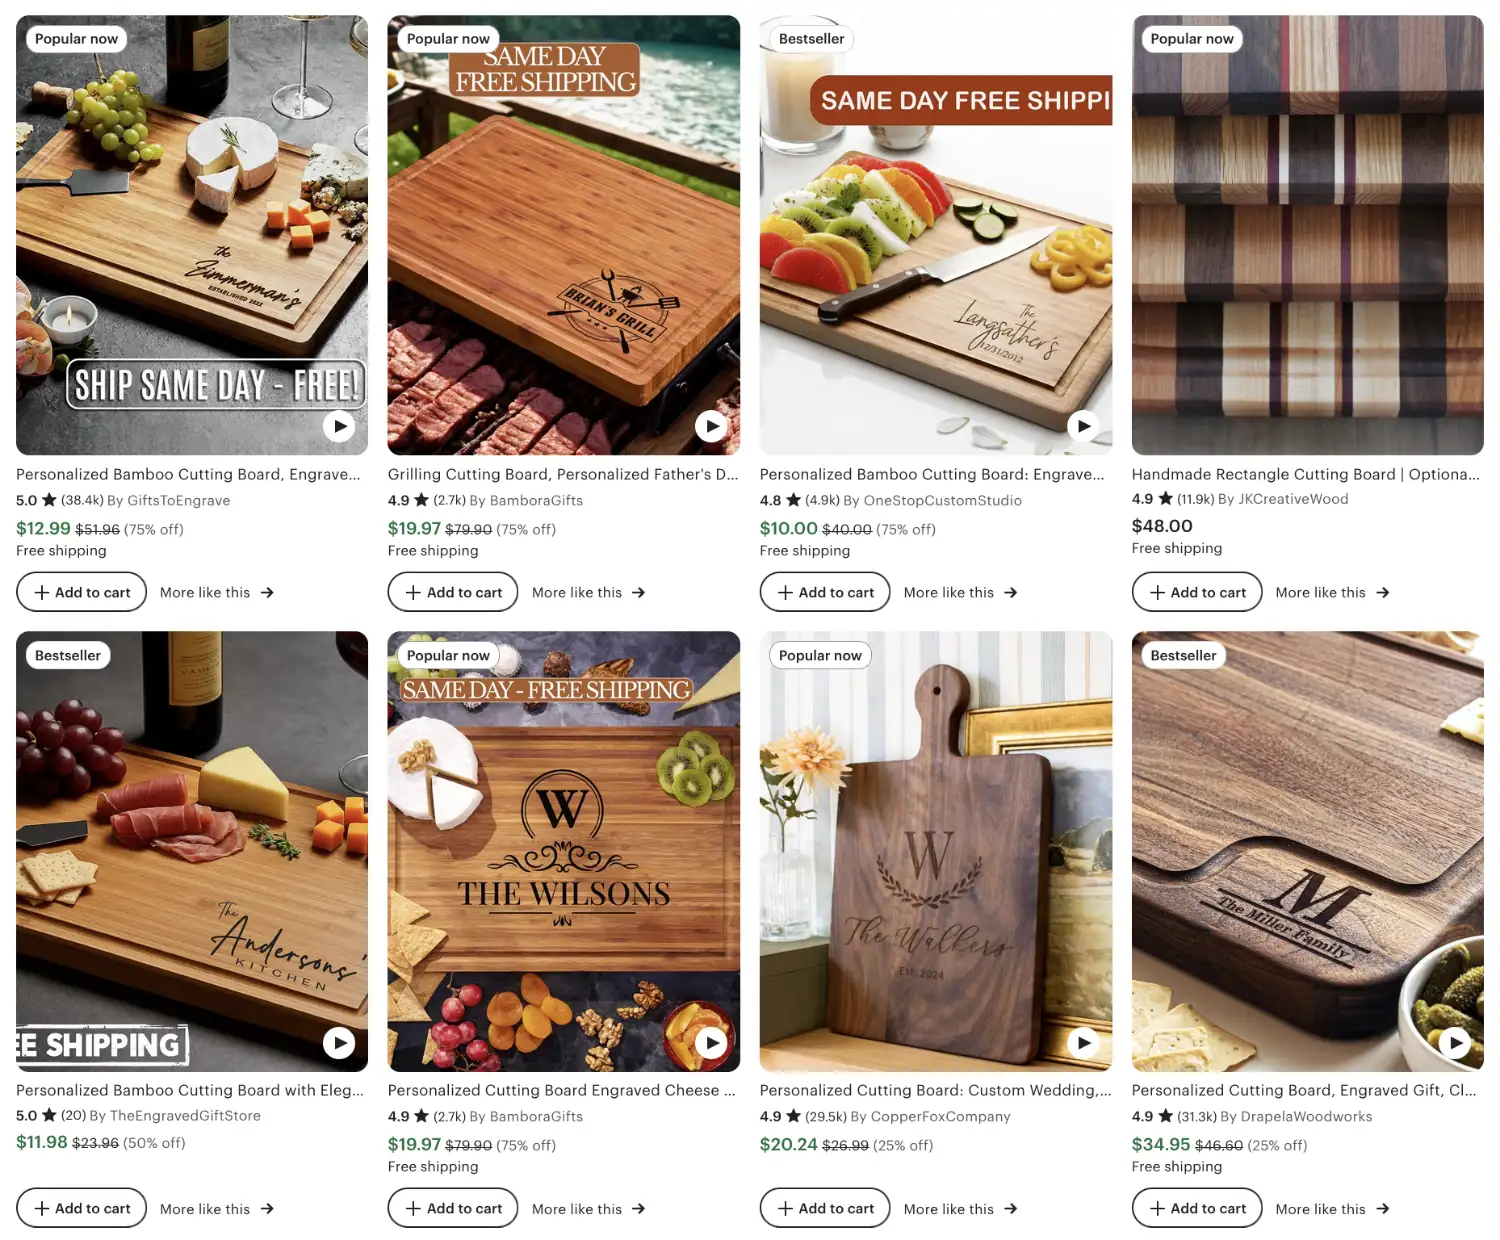Add $11.98 TheEngravedGiftStore board to cart
This screenshot has height=1240, width=1500.
(82, 1208)
